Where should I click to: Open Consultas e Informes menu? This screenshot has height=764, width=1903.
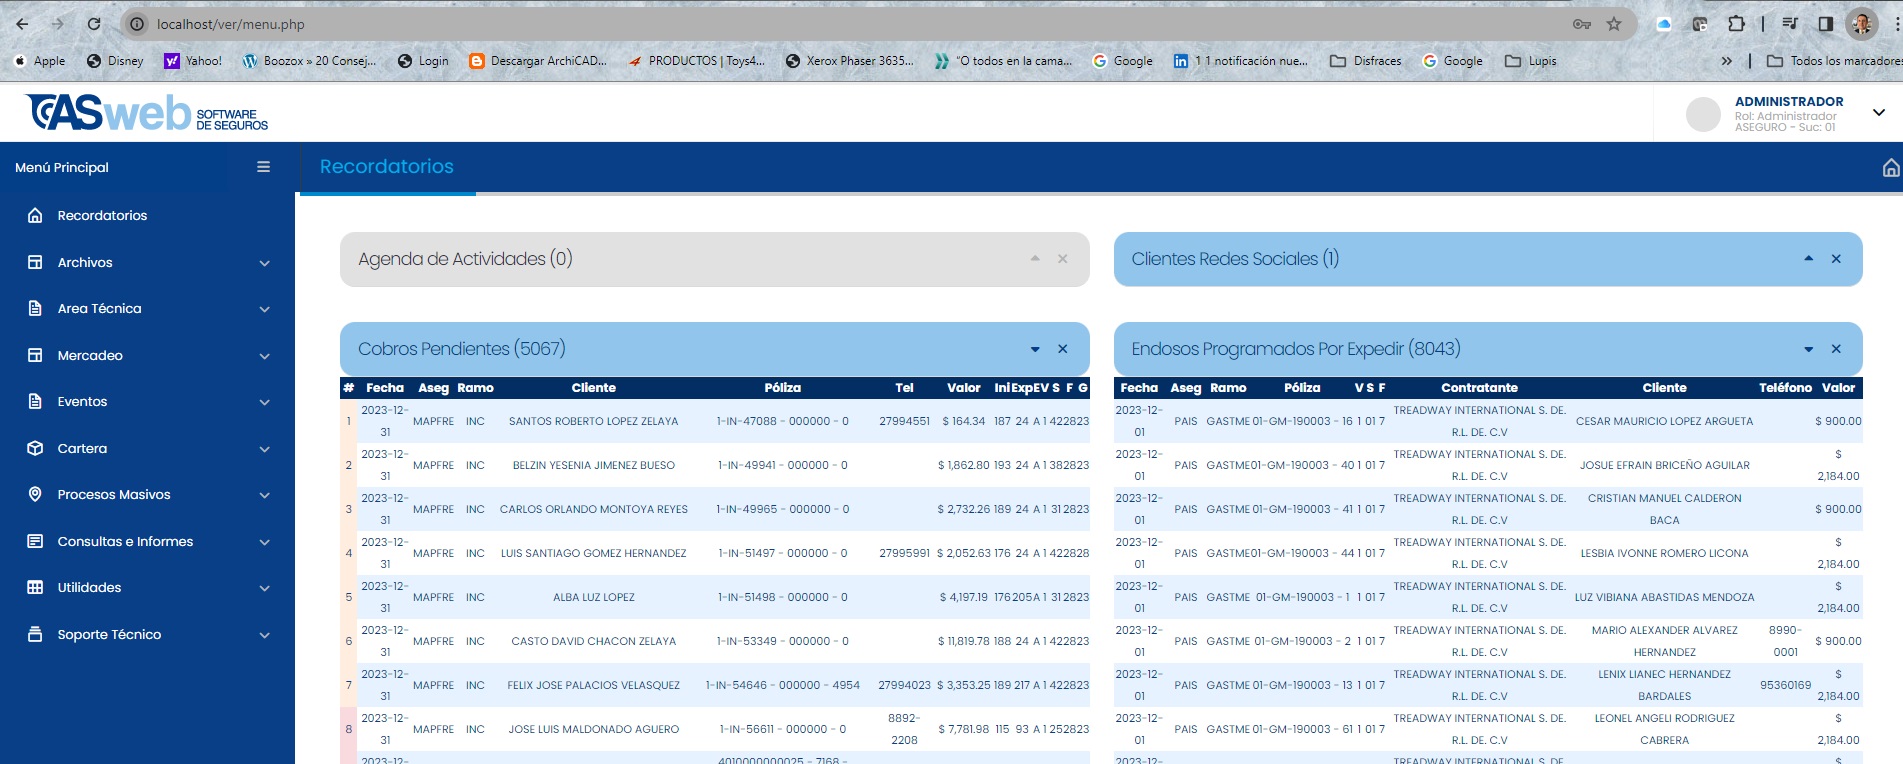pyautogui.click(x=125, y=541)
